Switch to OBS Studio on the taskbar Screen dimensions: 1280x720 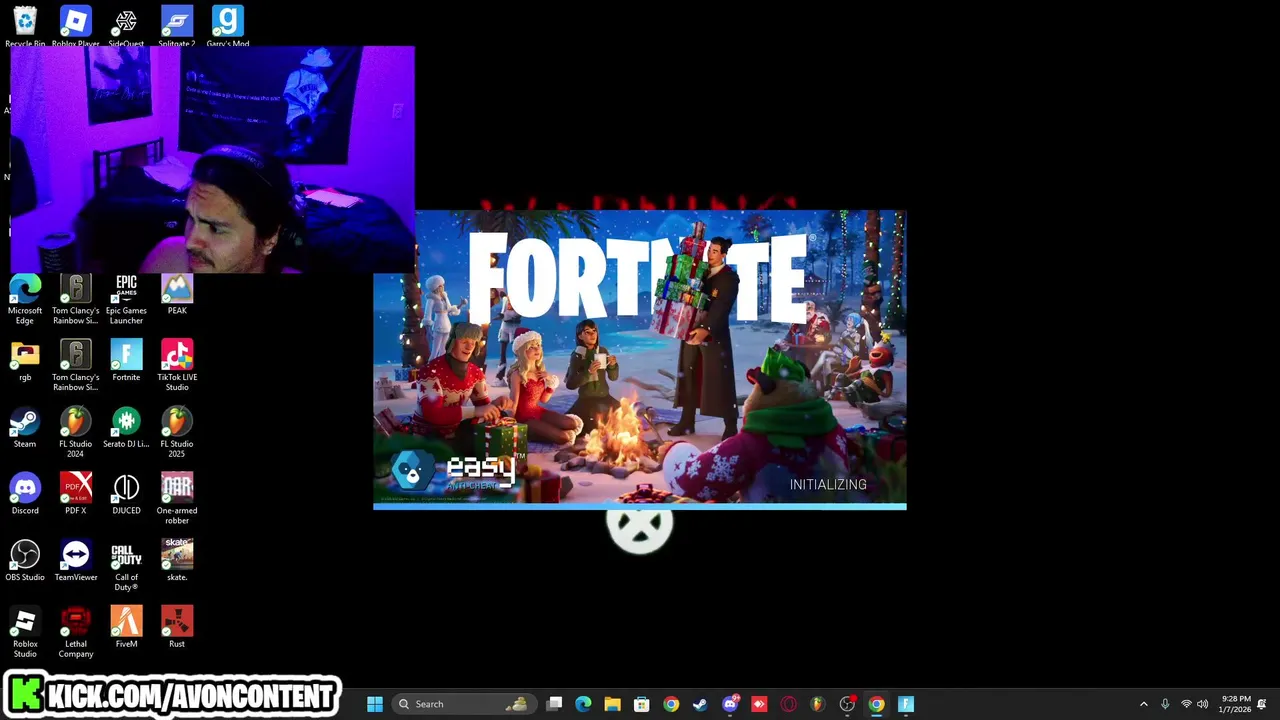pyautogui.click(x=847, y=704)
